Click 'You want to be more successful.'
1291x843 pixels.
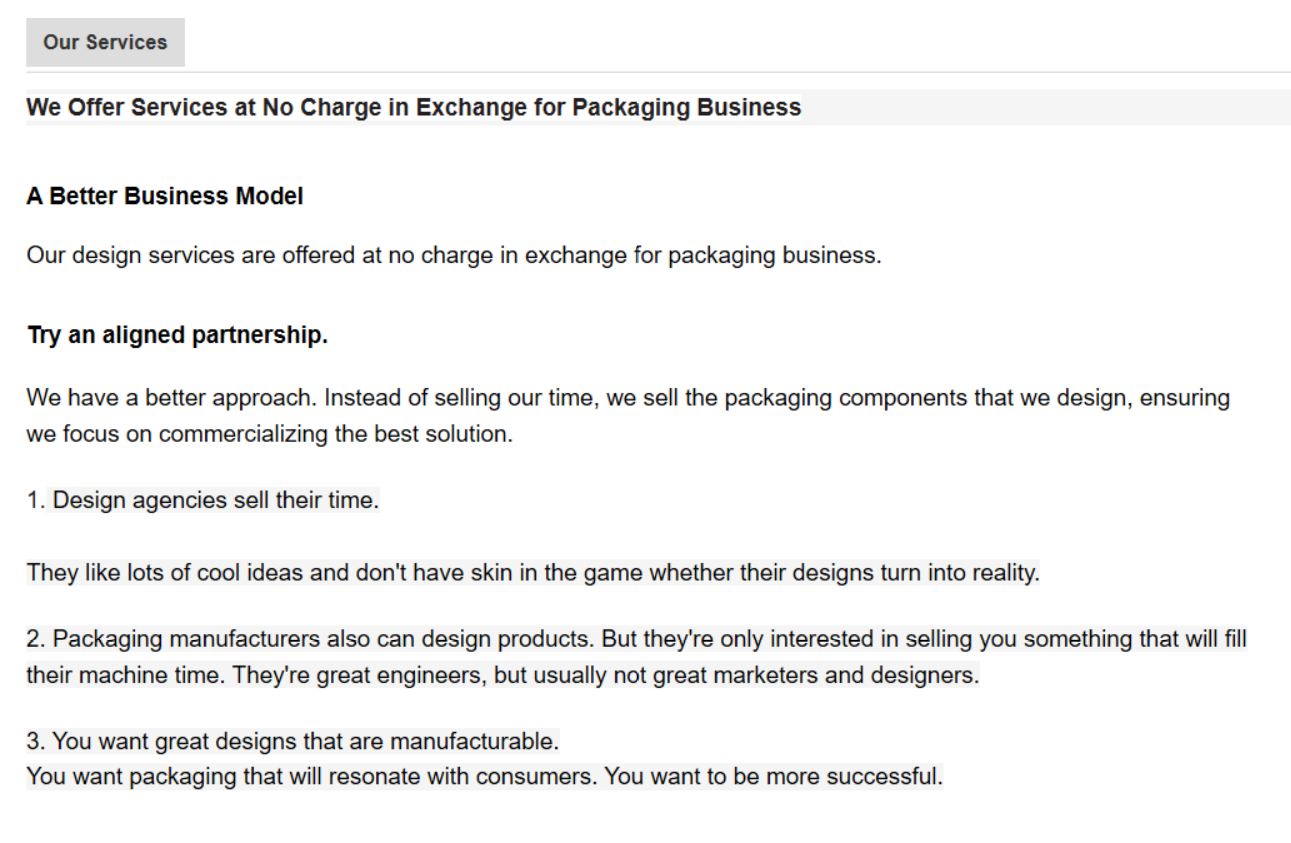(773, 777)
